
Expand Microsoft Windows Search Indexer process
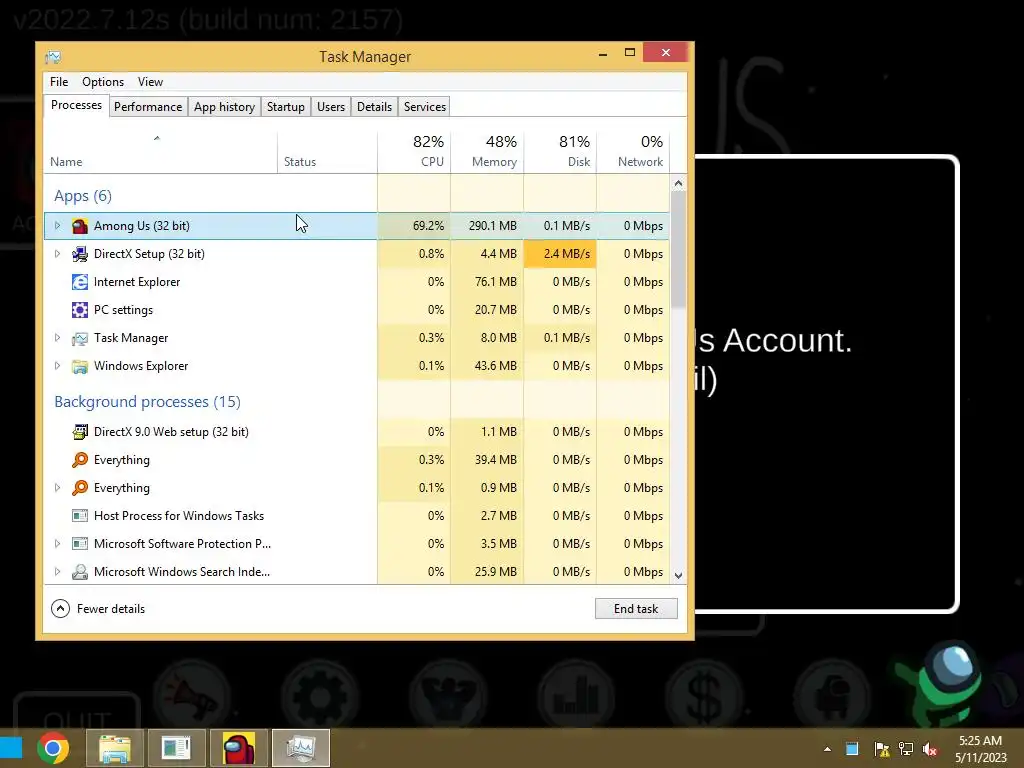click(57, 572)
